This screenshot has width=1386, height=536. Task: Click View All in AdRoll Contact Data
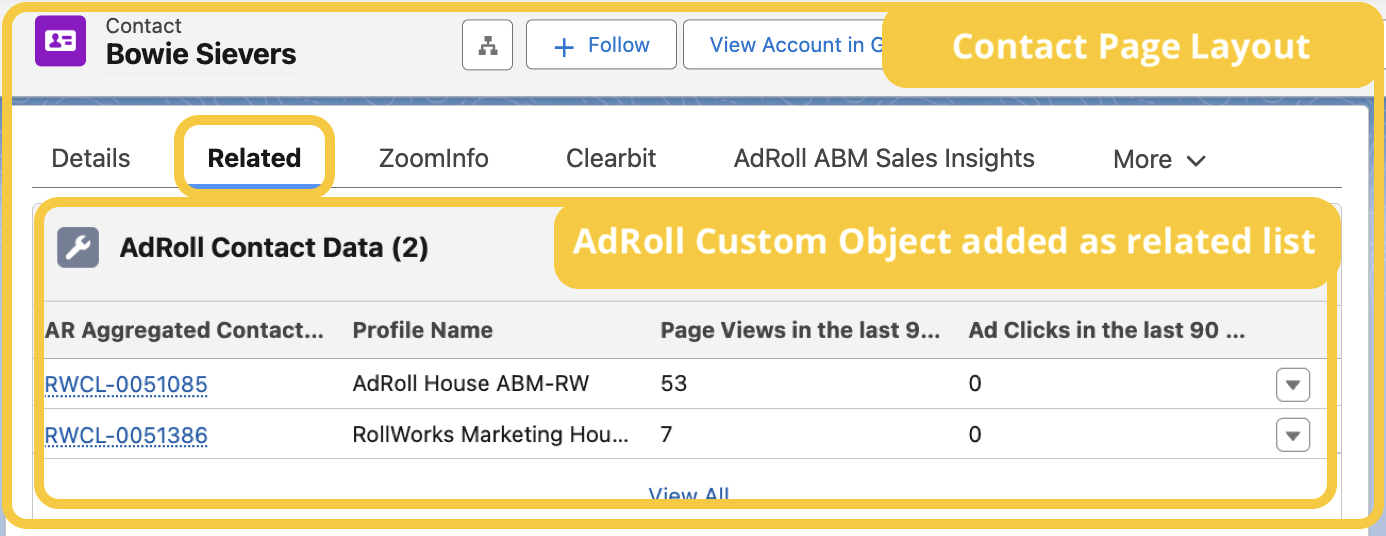coord(688,494)
